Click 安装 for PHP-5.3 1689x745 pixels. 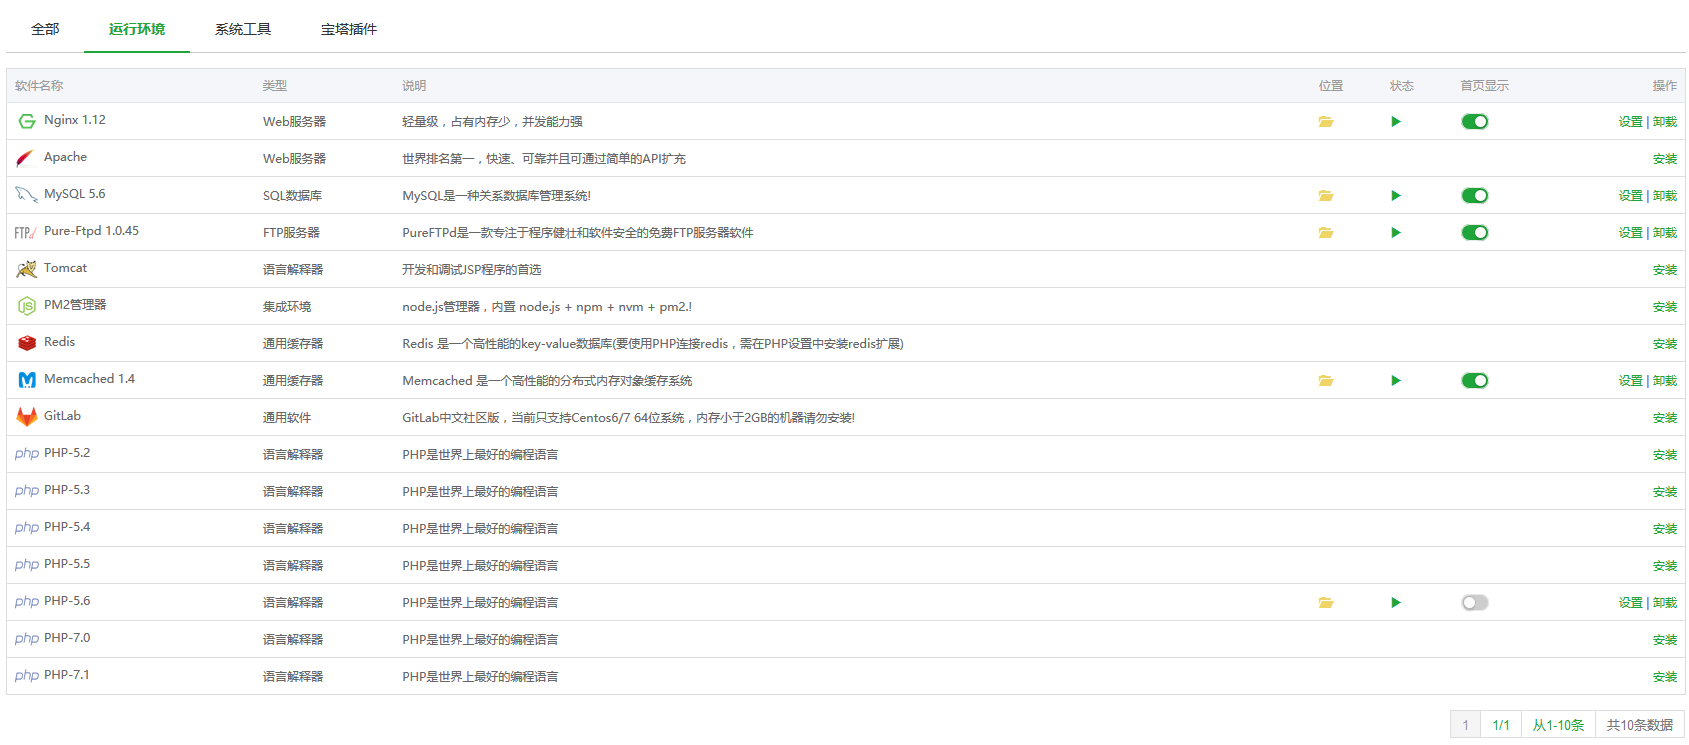(1665, 492)
